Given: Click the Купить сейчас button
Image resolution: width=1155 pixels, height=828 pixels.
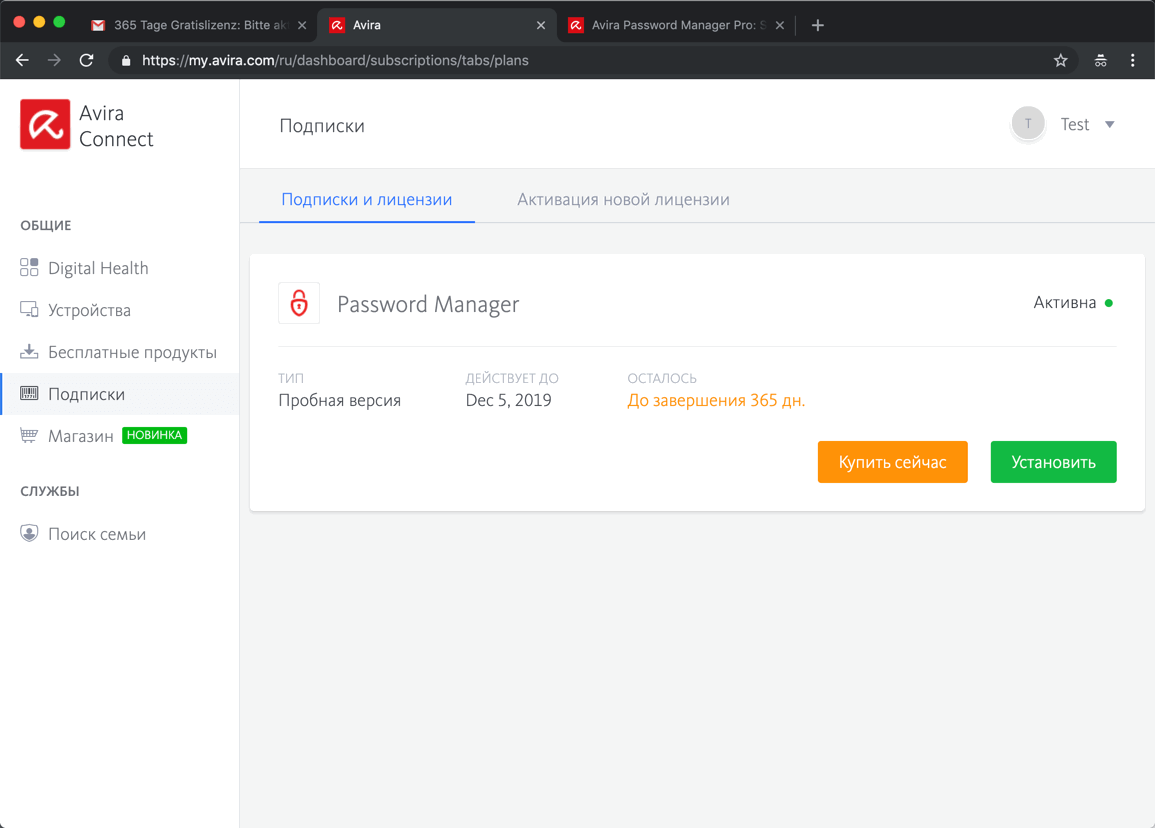Looking at the screenshot, I should click(892, 462).
